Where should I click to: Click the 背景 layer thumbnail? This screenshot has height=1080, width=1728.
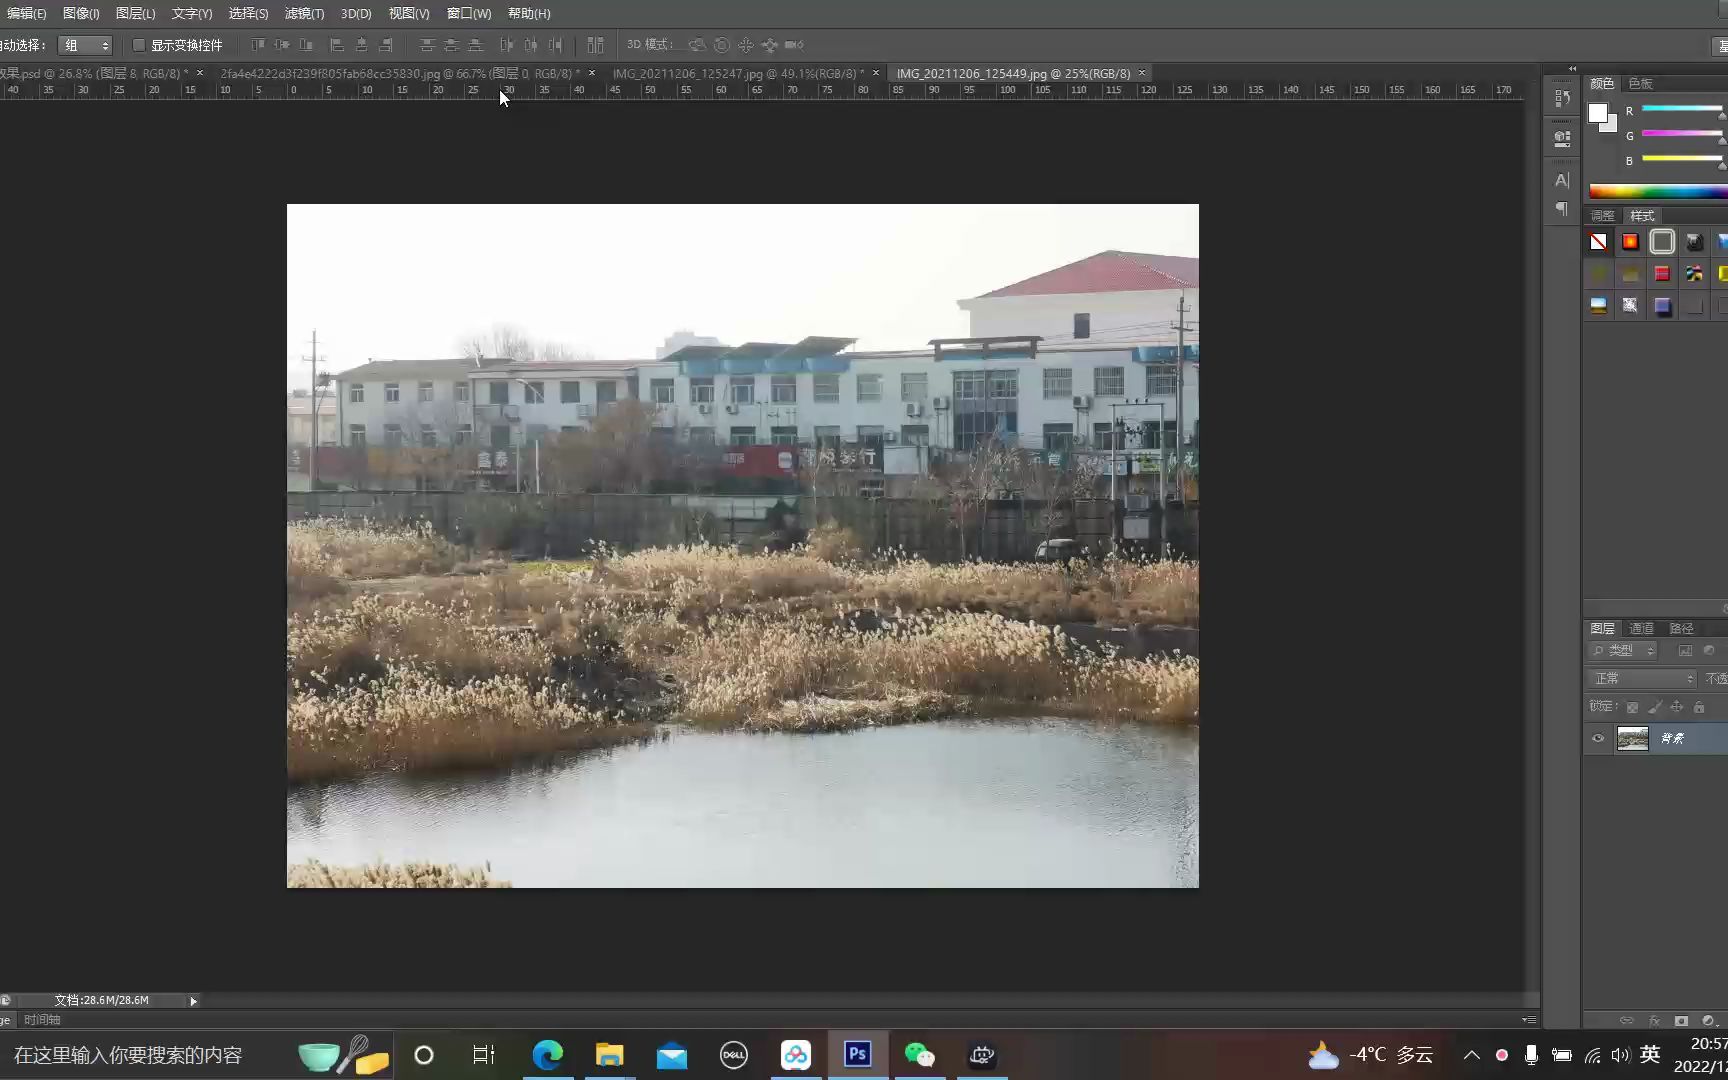(x=1633, y=739)
